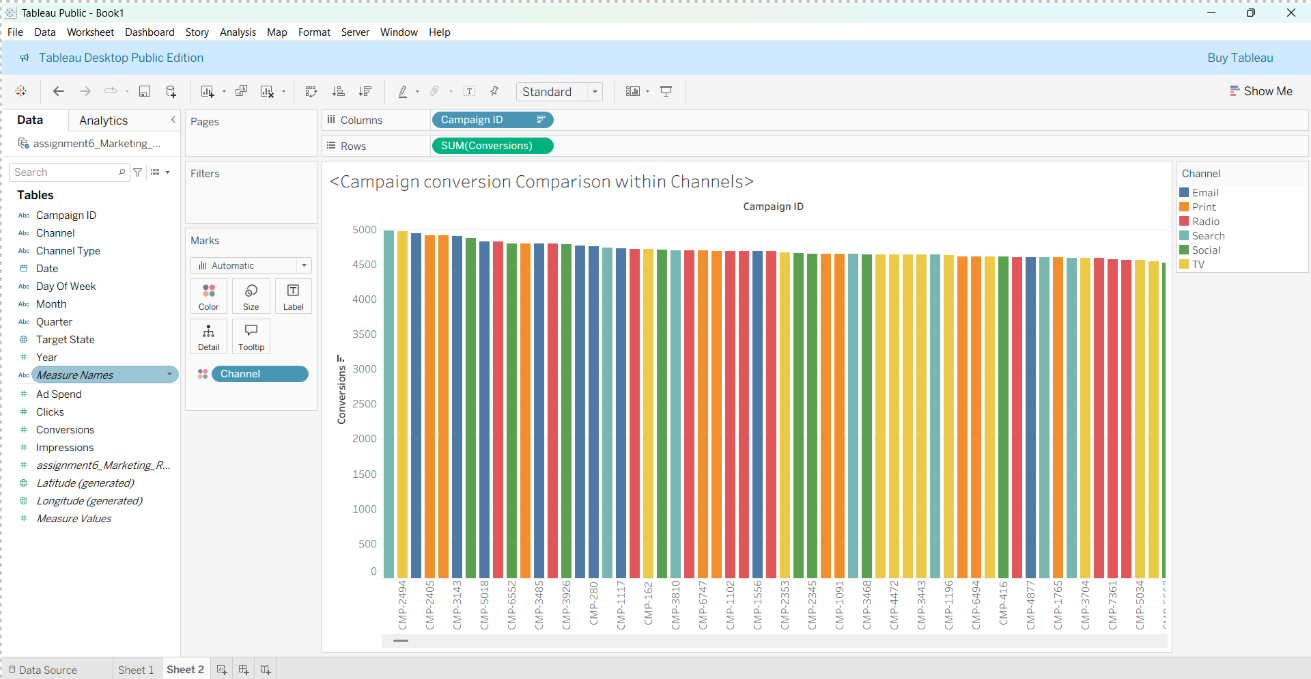Click the Save icon in the toolbar
Screen dimensions: 1311x679
144,91
